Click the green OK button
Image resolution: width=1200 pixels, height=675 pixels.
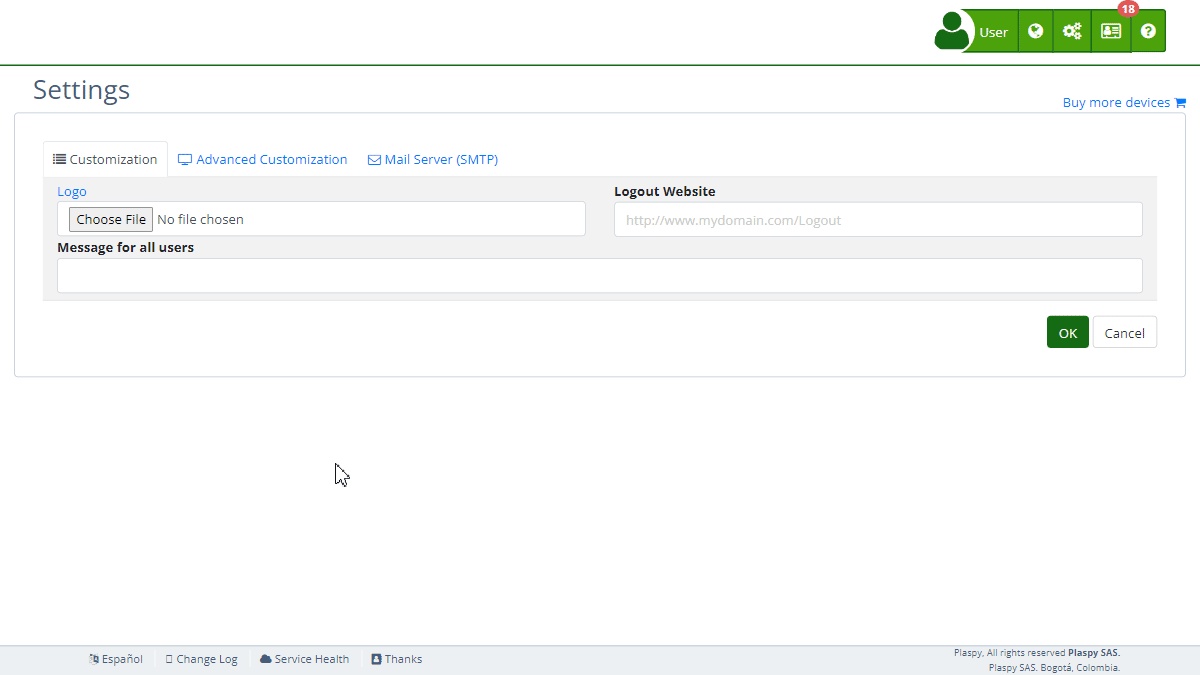(x=1067, y=333)
